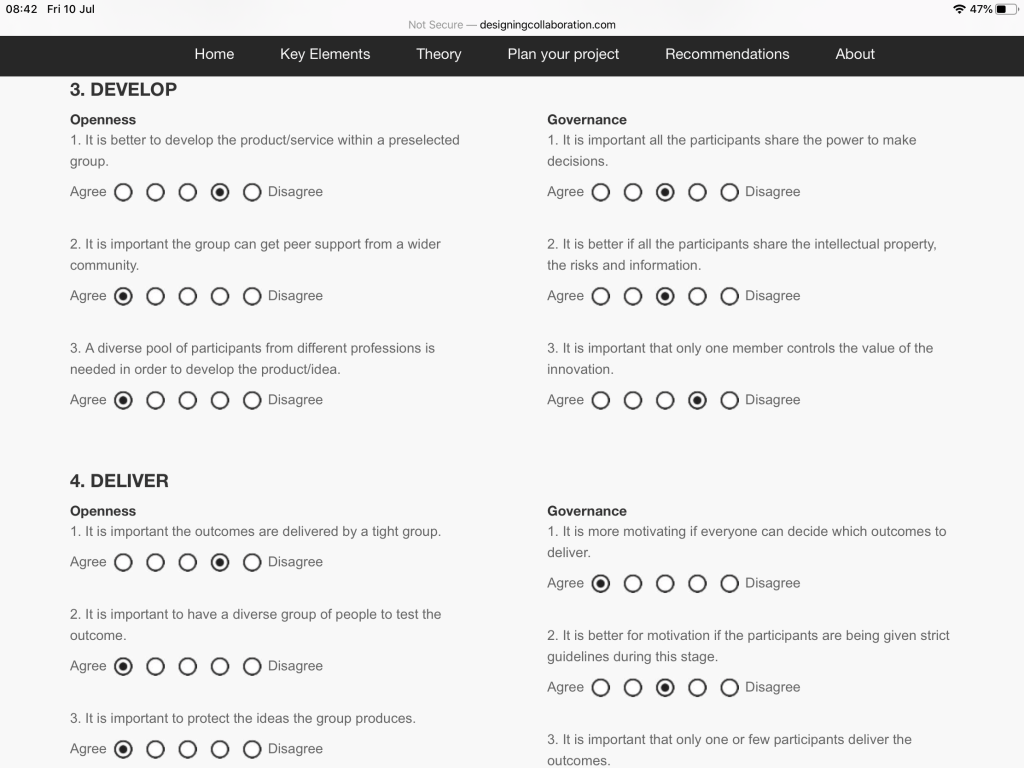This screenshot has height=768, width=1024.
Task: Open the Theory navigation link
Action: [x=439, y=54]
